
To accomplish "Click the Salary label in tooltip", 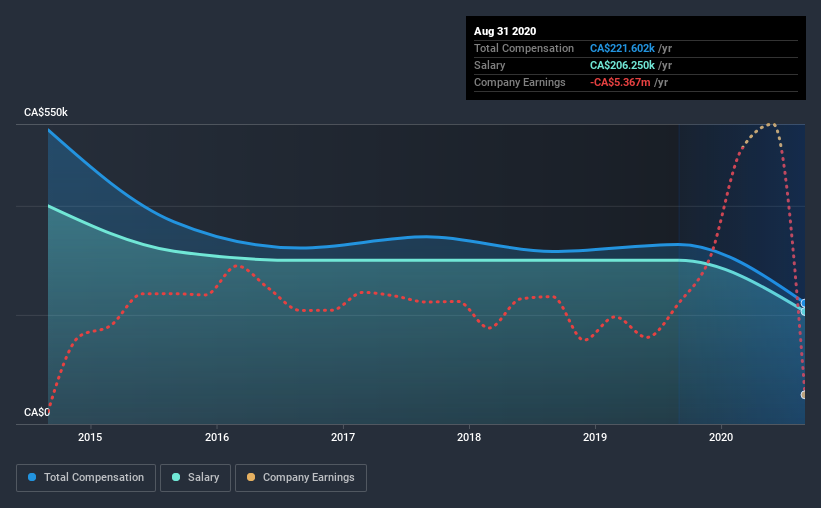I will [x=490, y=65].
